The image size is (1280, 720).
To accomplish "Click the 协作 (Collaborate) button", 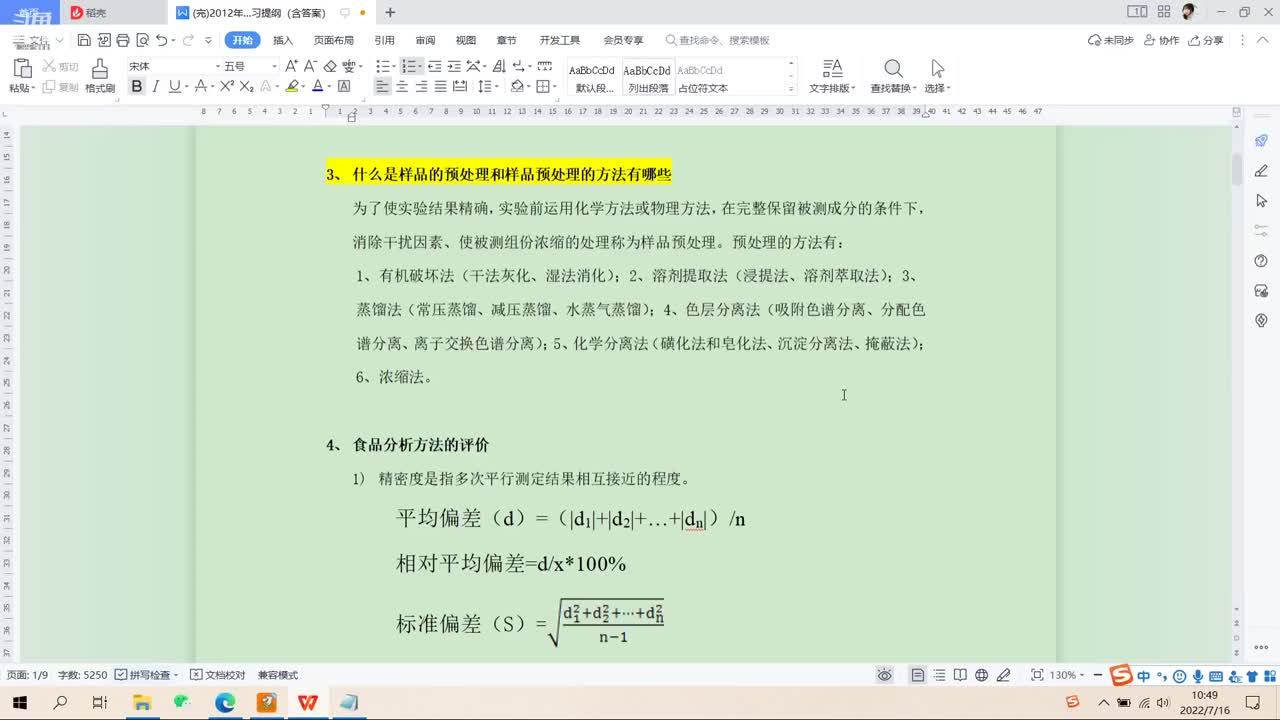I will coord(1162,41).
